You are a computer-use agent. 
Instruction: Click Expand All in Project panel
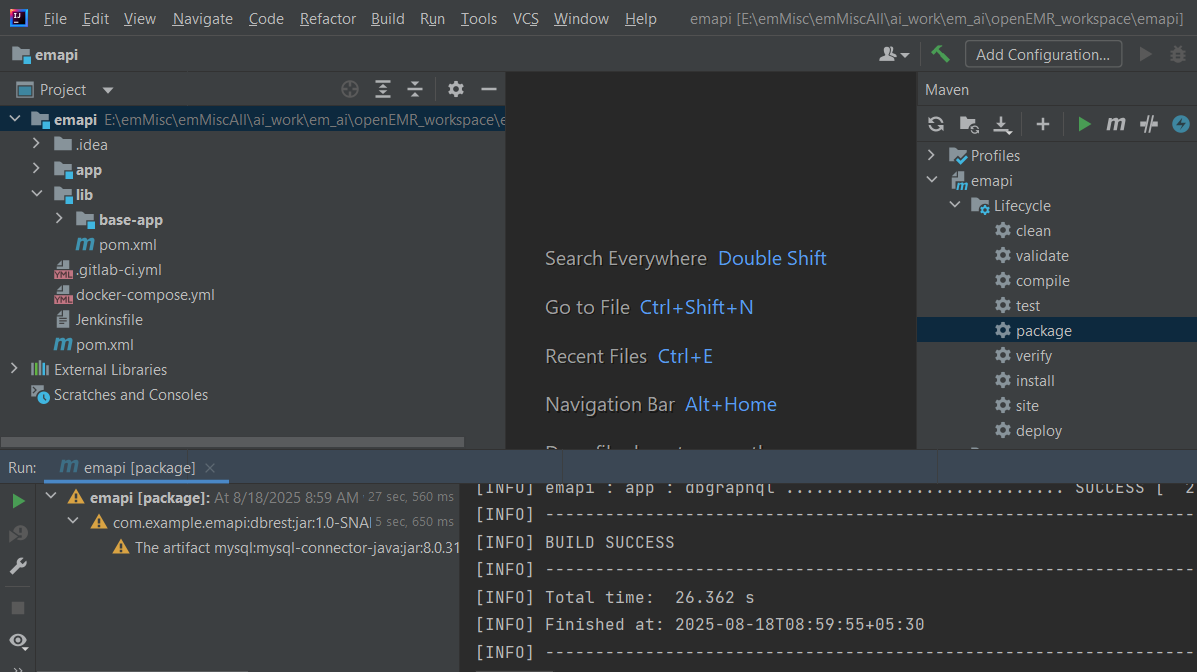pyautogui.click(x=383, y=89)
